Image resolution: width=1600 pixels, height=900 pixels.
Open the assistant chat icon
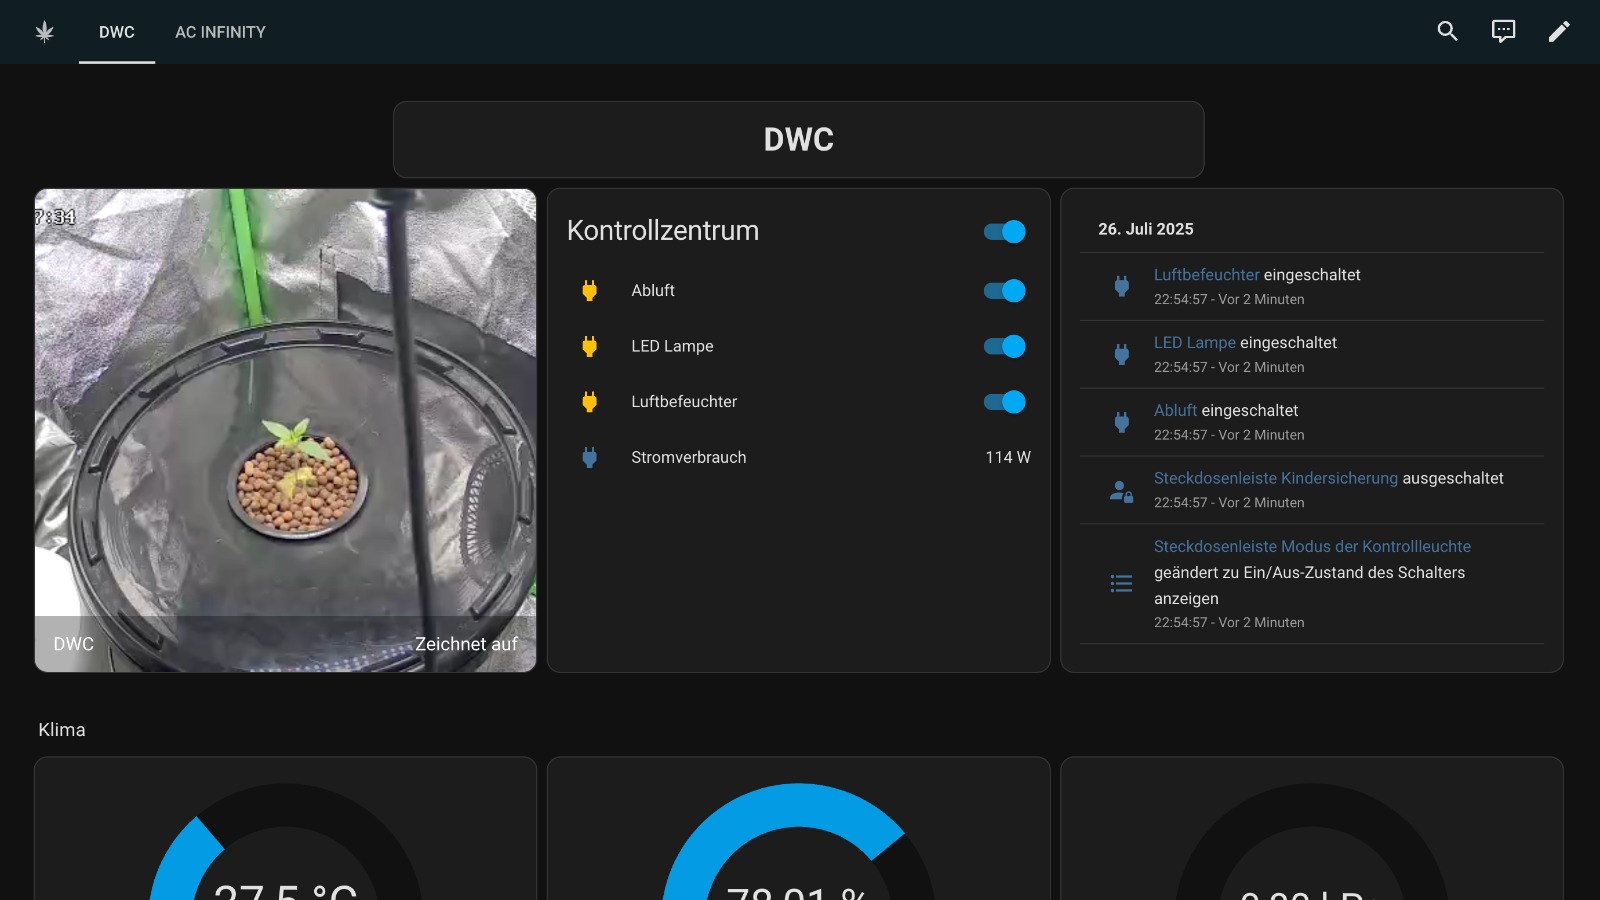(1503, 32)
